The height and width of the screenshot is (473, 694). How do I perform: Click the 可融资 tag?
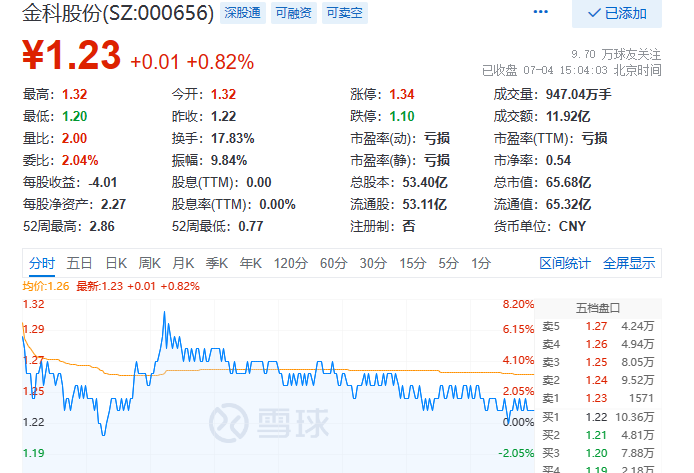tap(293, 13)
